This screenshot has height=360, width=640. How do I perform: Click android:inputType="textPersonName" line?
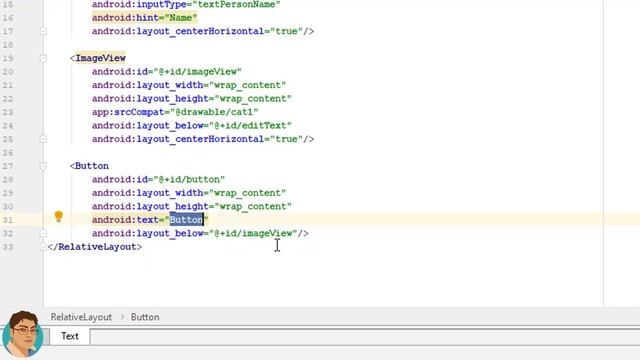[x=186, y=4]
